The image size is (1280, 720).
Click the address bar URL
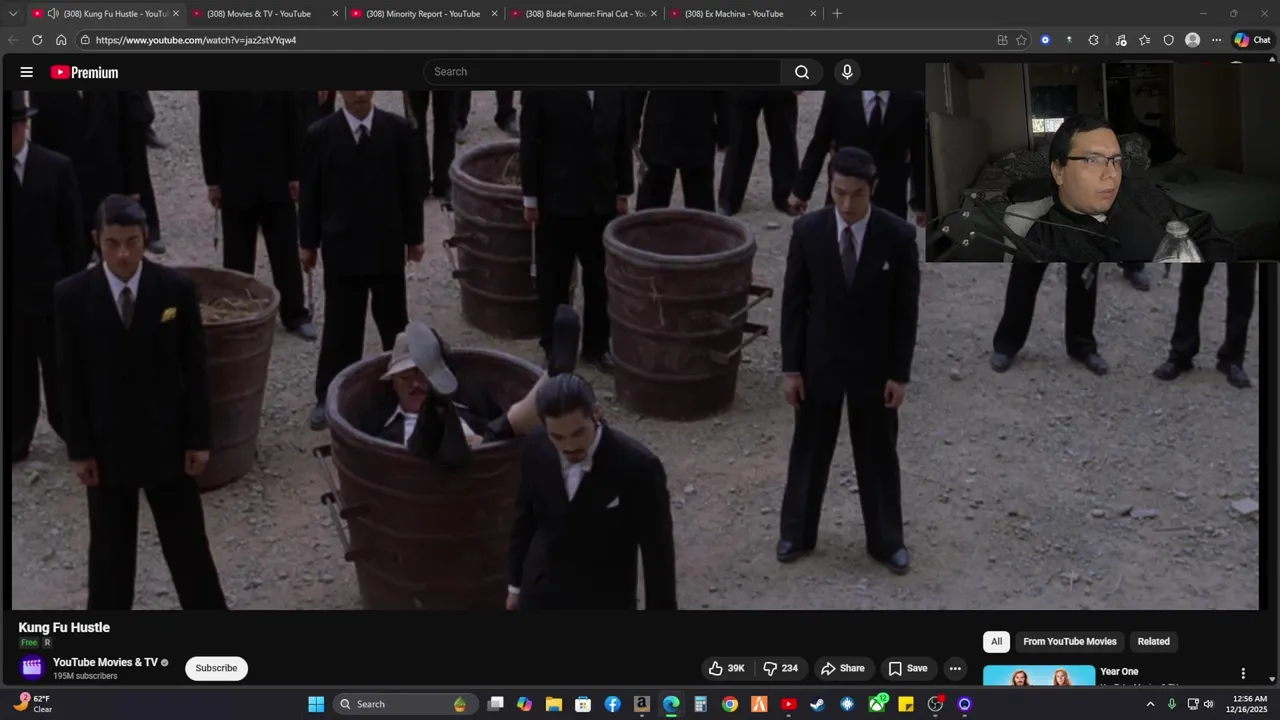pyautogui.click(x=196, y=40)
